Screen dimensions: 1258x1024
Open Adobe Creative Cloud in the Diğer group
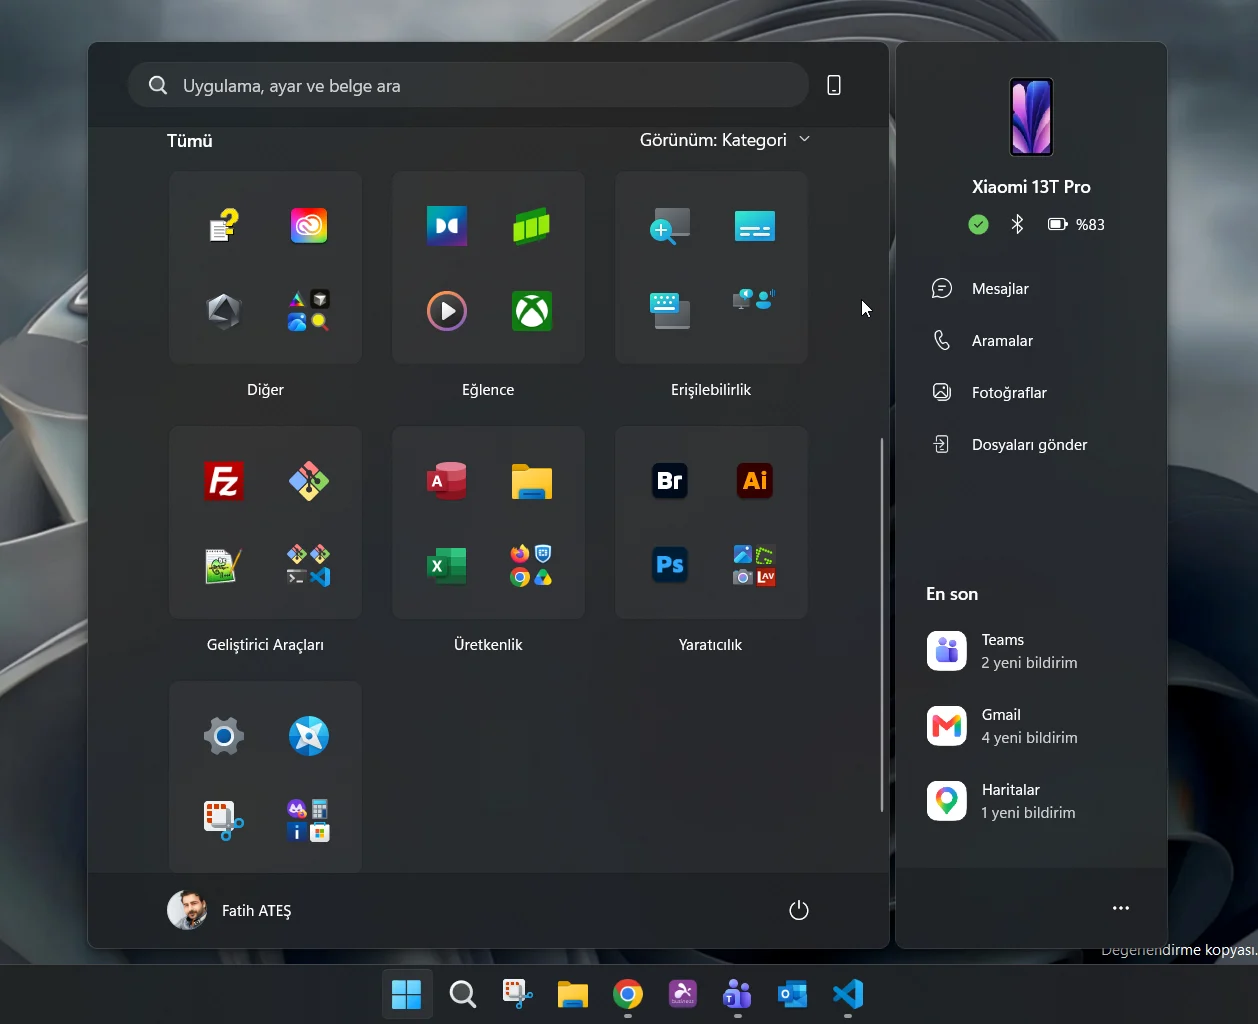[x=309, y=225]
